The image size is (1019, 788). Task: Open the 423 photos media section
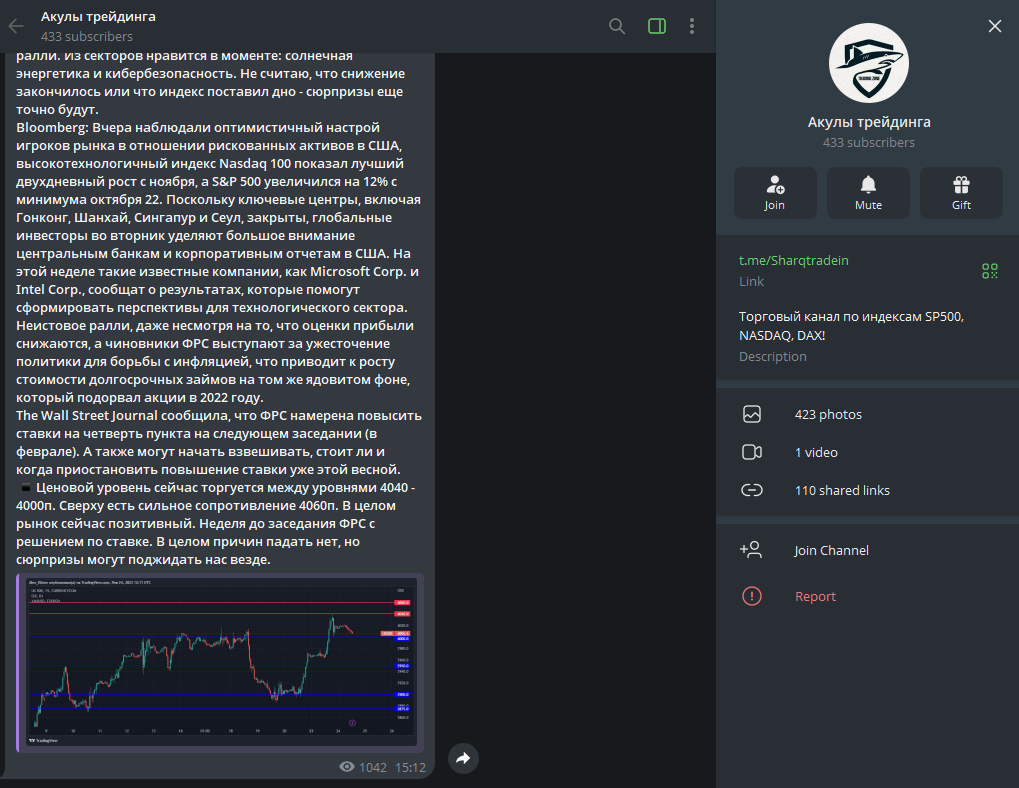click(868, 414)
